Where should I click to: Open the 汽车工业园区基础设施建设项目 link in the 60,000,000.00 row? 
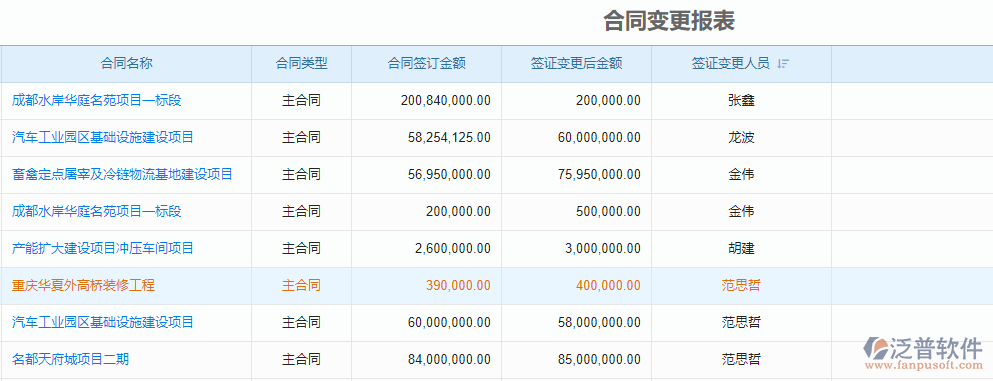point(103,322)
